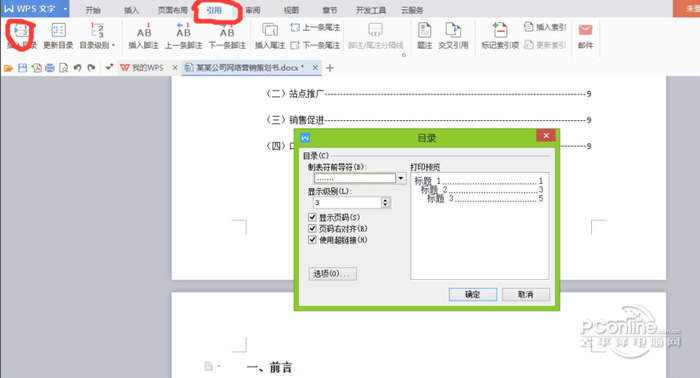Adjust the show levels spinner arrows
The image size is (700, 378).
386,203
